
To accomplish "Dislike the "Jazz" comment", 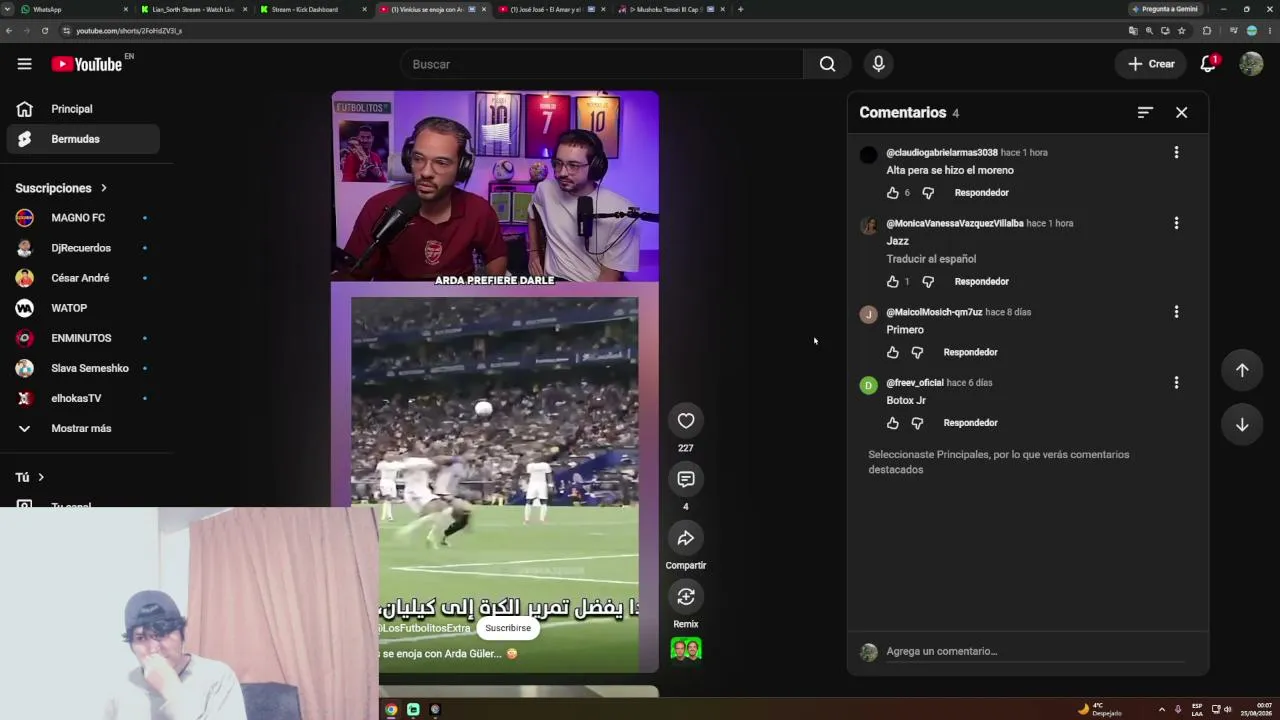I will pos(928,282).
